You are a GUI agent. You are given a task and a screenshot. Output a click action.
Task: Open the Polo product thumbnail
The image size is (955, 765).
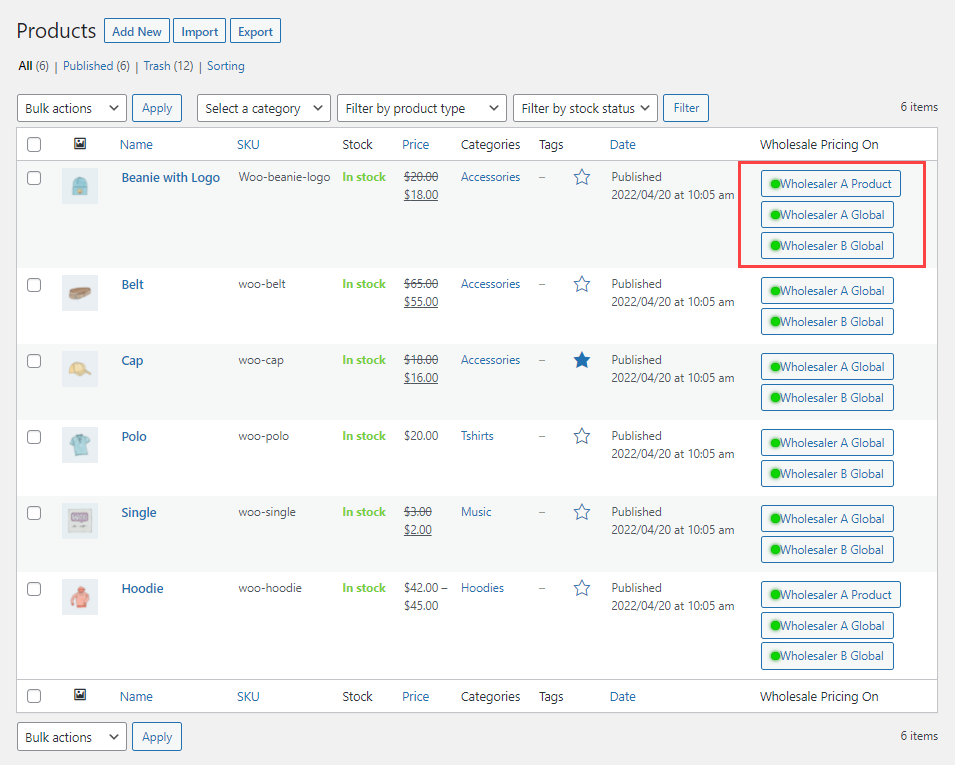[x=80, y=444]
